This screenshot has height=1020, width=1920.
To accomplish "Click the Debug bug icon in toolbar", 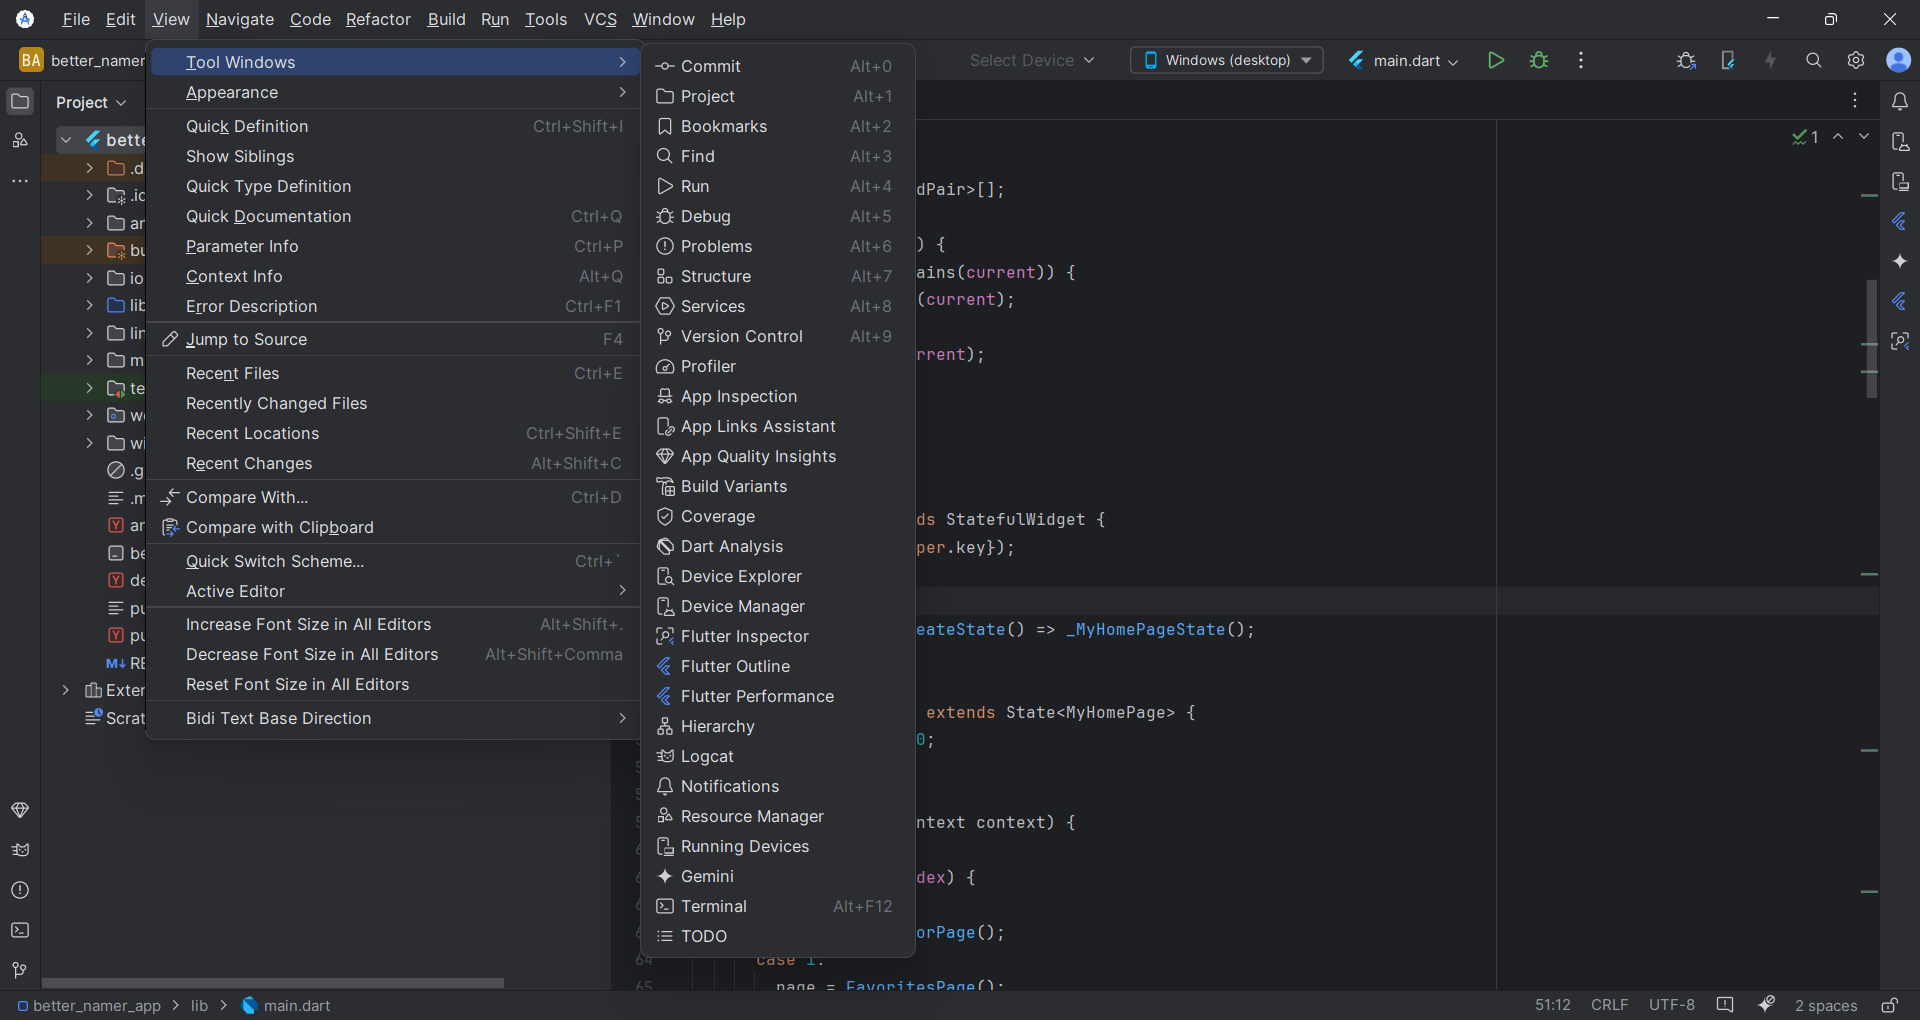I will pyautogui.click(x=1539, y=60).
